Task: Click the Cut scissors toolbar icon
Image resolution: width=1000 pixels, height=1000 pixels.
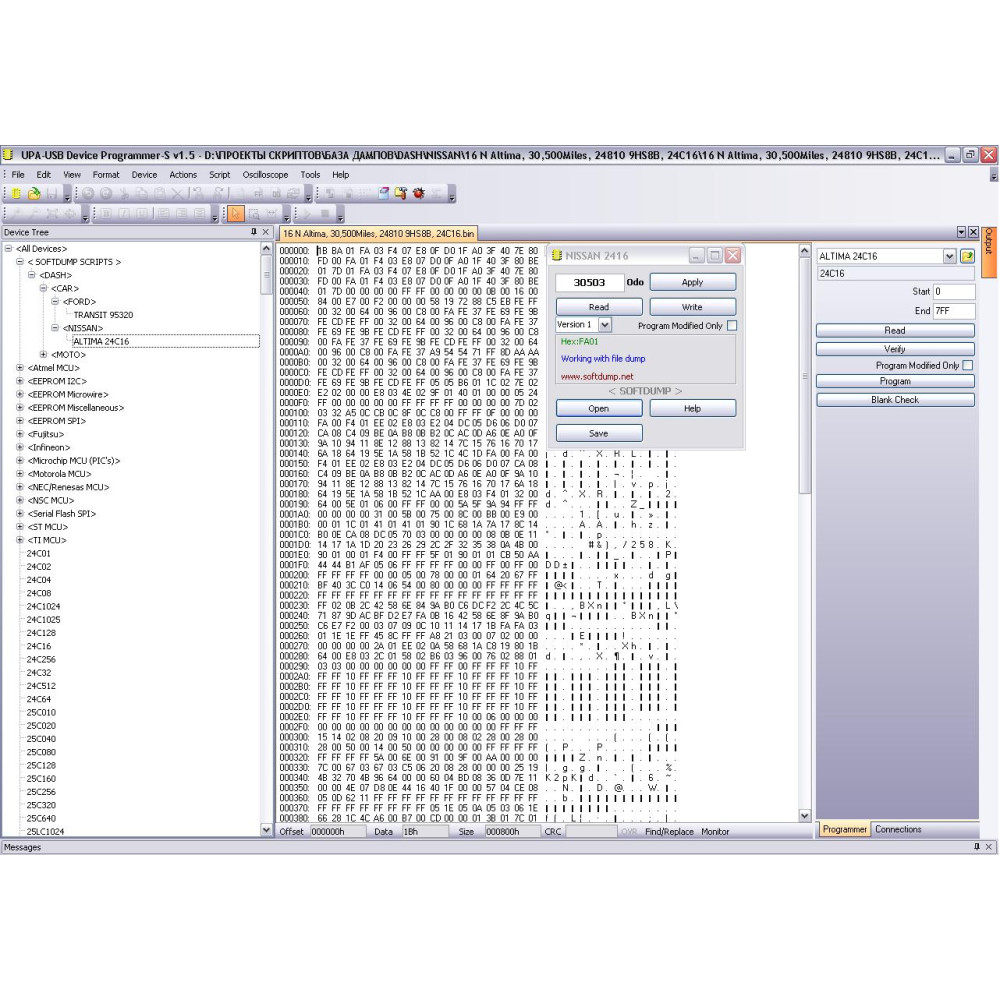Action: (x=124, y=193)
